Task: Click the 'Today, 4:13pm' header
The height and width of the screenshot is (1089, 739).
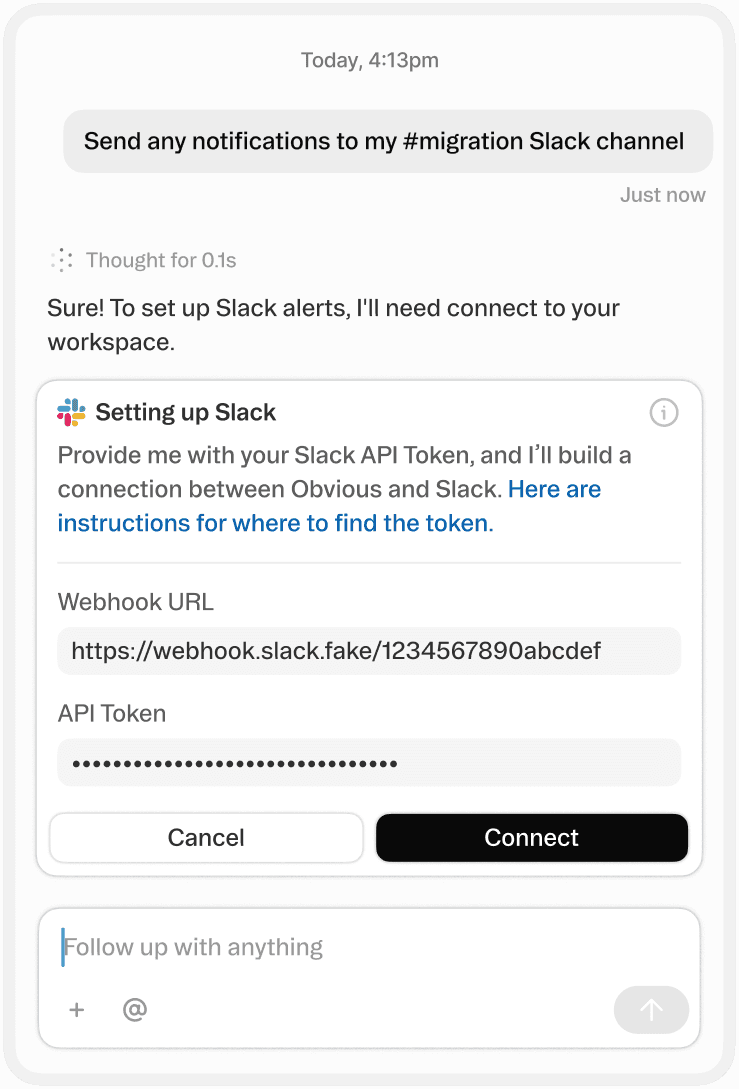Action: pyautogui.click(x=369, y=60)
